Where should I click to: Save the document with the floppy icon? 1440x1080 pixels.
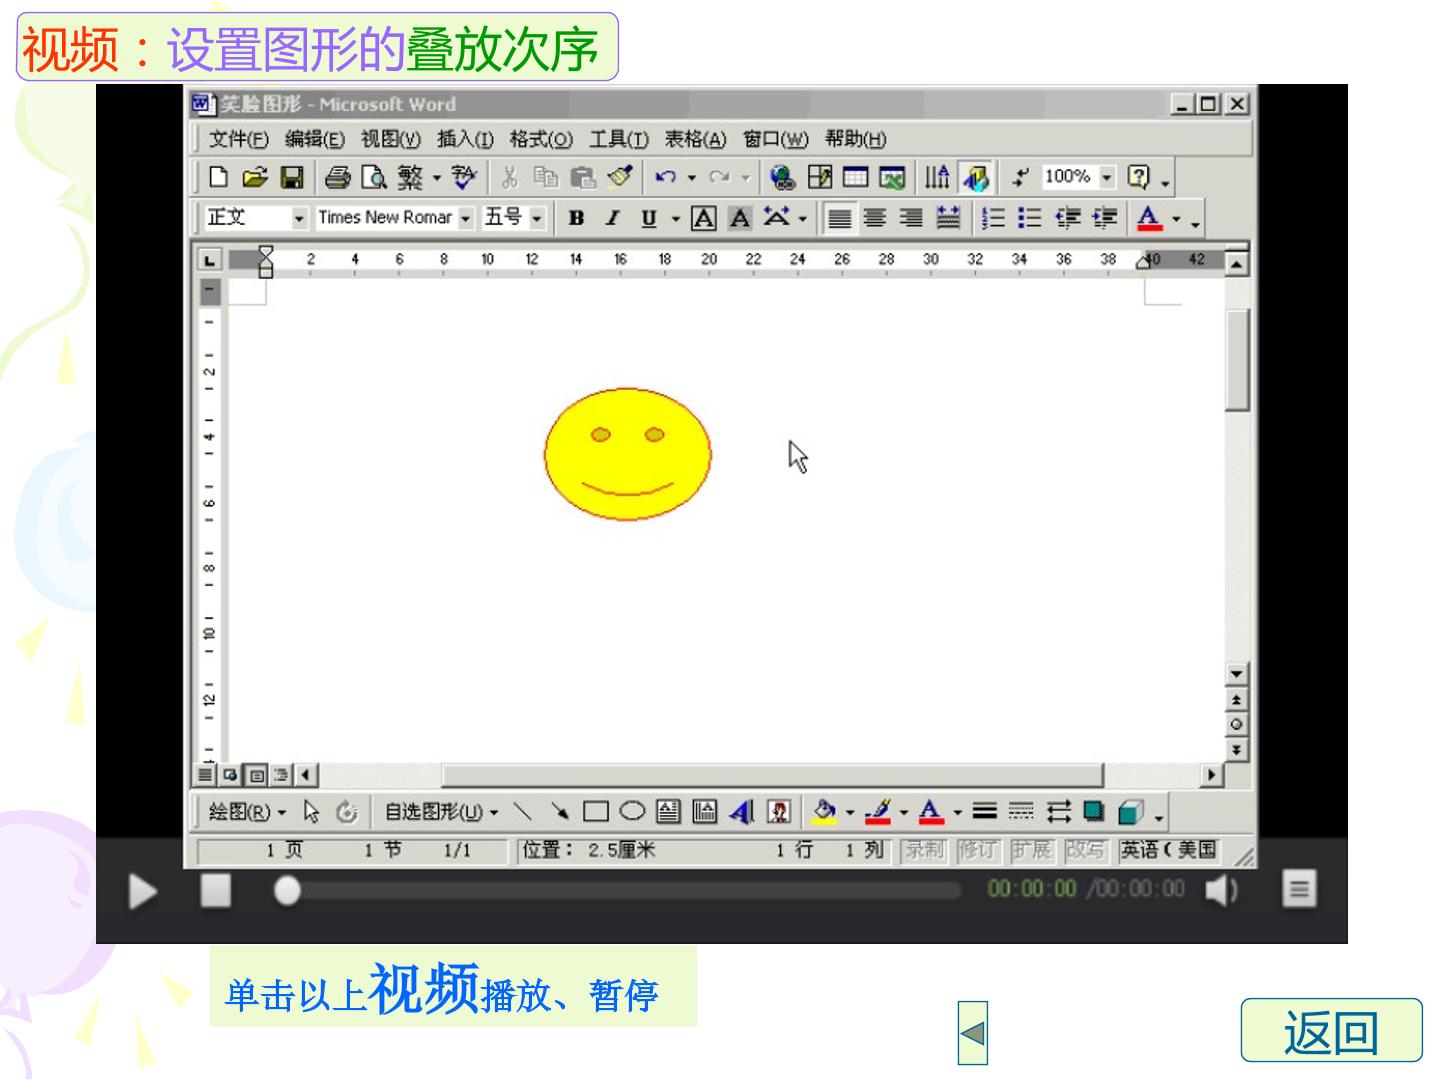(291, 178)
